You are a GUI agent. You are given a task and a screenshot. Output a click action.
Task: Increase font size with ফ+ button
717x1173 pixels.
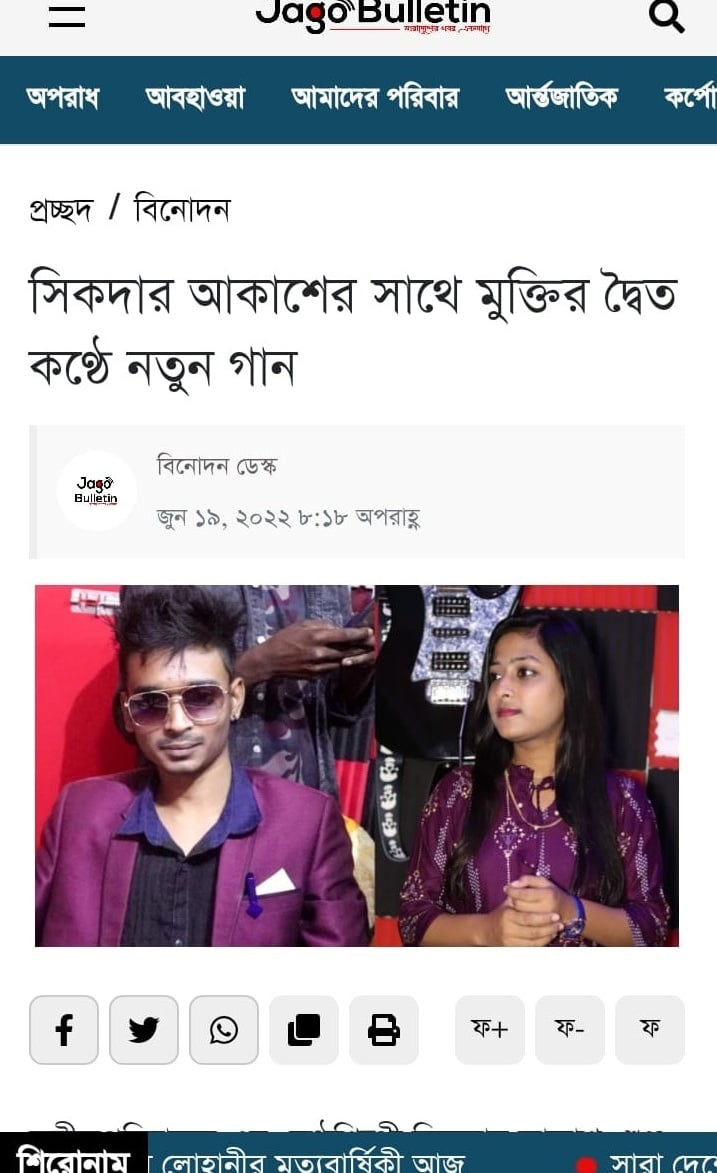coord(489,1029)
